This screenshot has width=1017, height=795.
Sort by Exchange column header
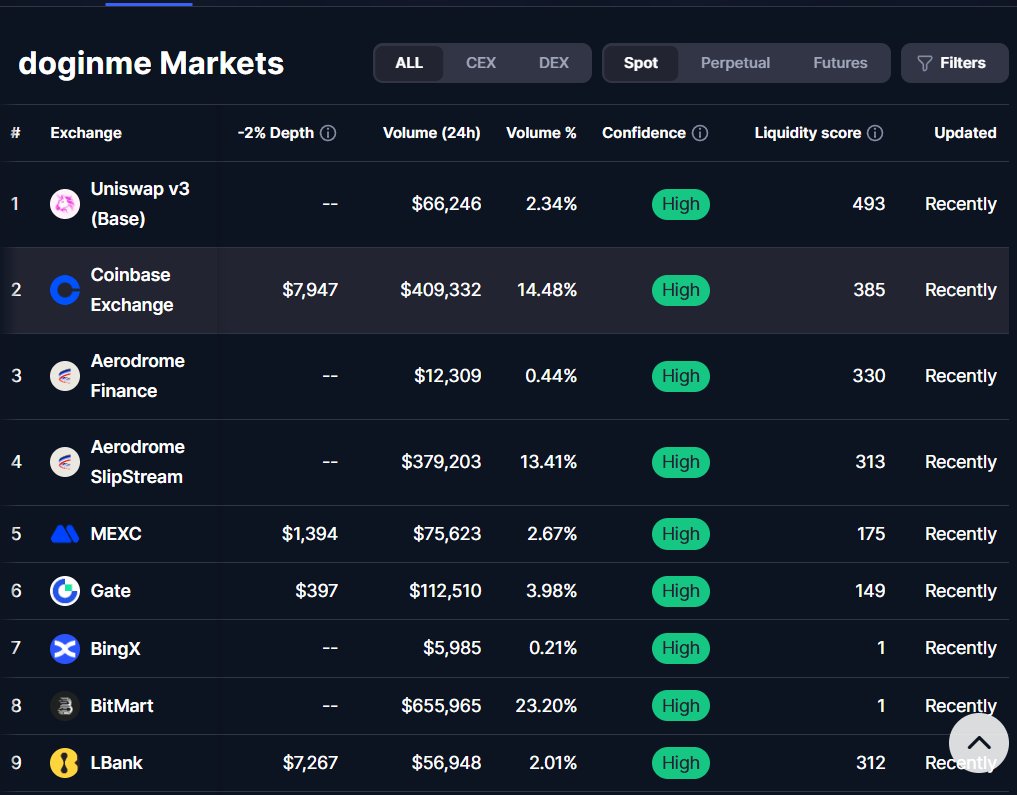pos(86,133)
